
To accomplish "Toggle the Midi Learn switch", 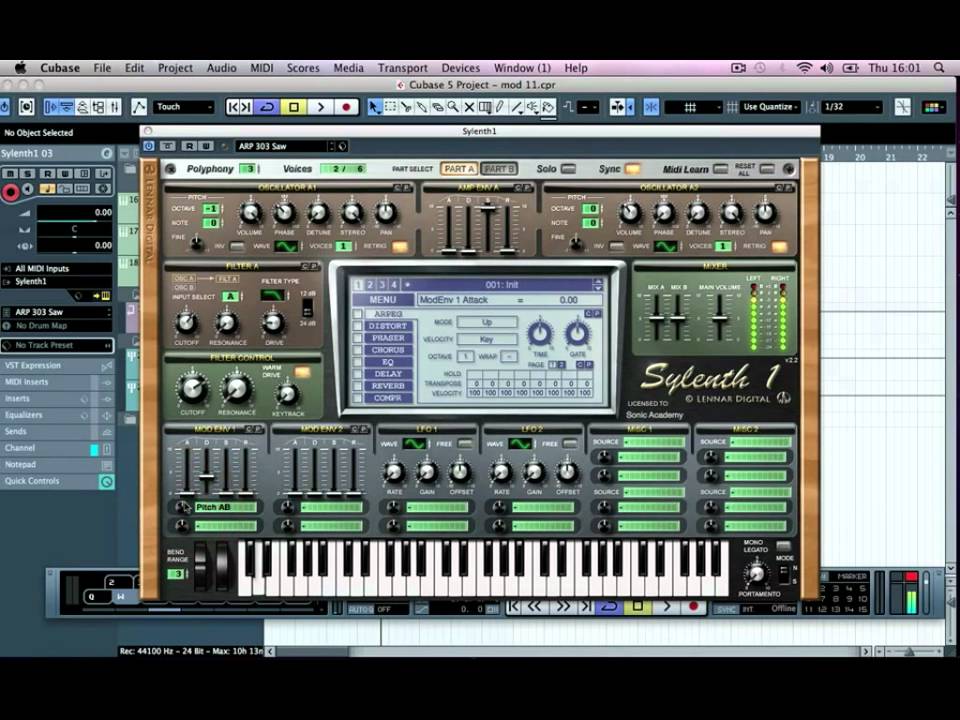I will tap(721, 168).
